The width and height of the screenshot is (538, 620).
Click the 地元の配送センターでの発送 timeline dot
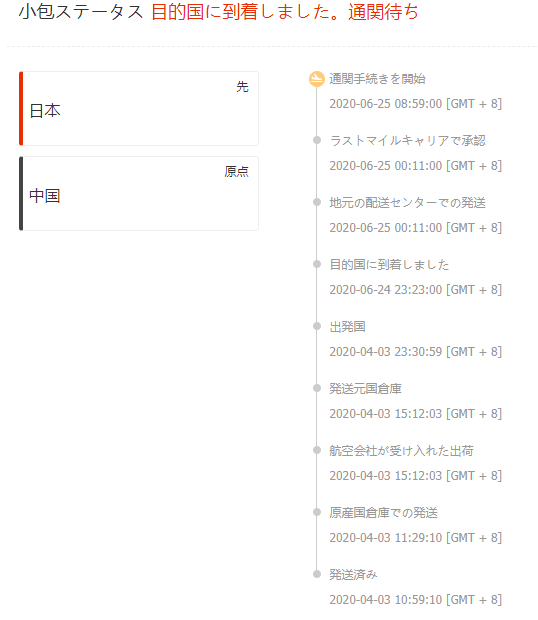(x=317, y=202)
